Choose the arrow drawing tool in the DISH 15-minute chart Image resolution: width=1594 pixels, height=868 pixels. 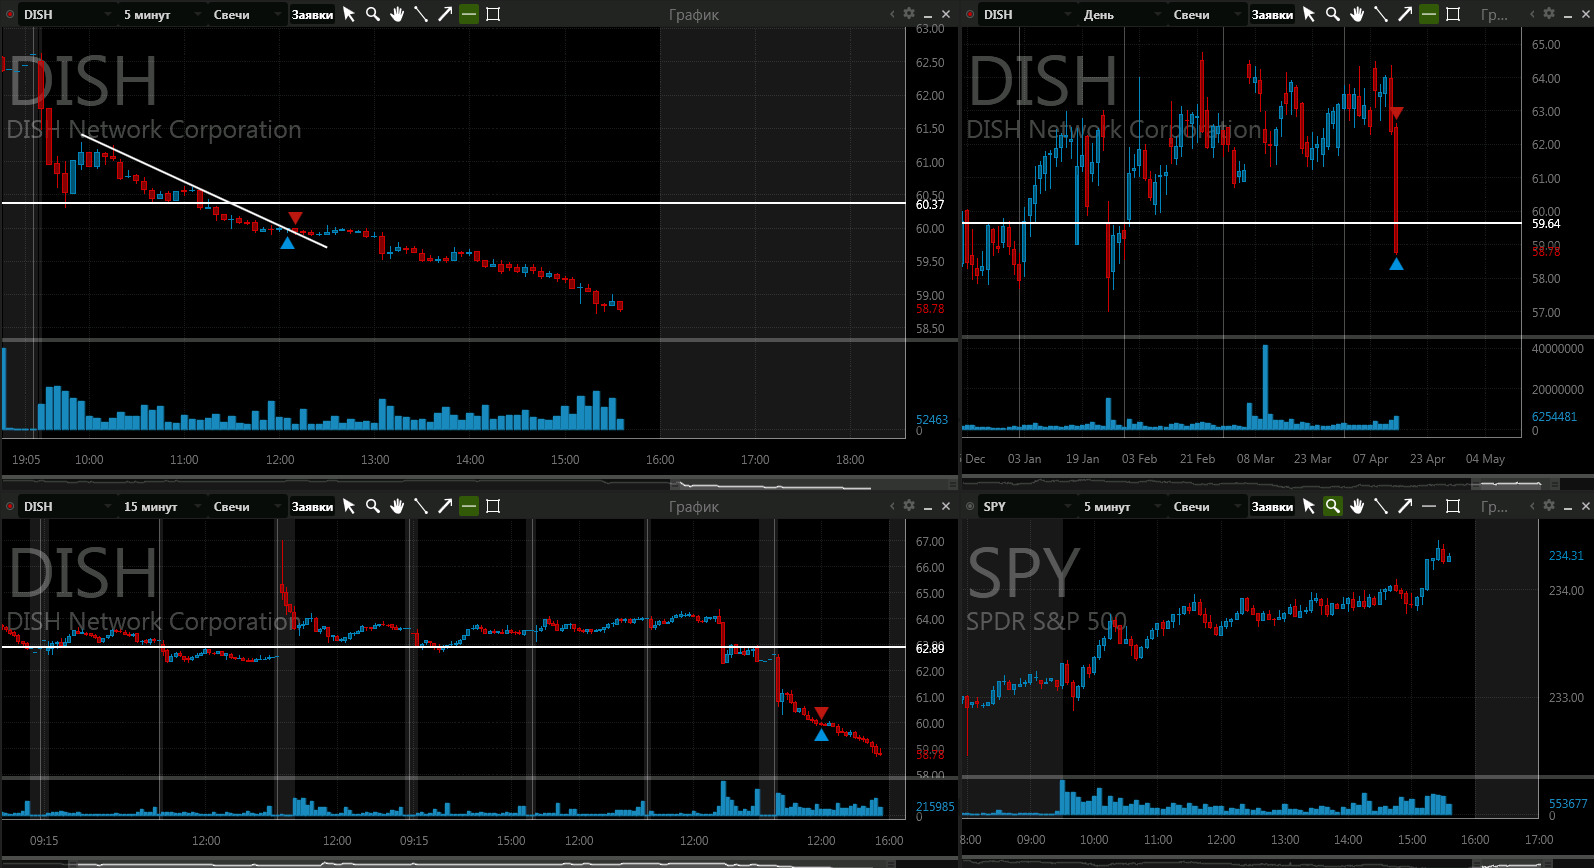pyautogui.click(x=445, y=506)
